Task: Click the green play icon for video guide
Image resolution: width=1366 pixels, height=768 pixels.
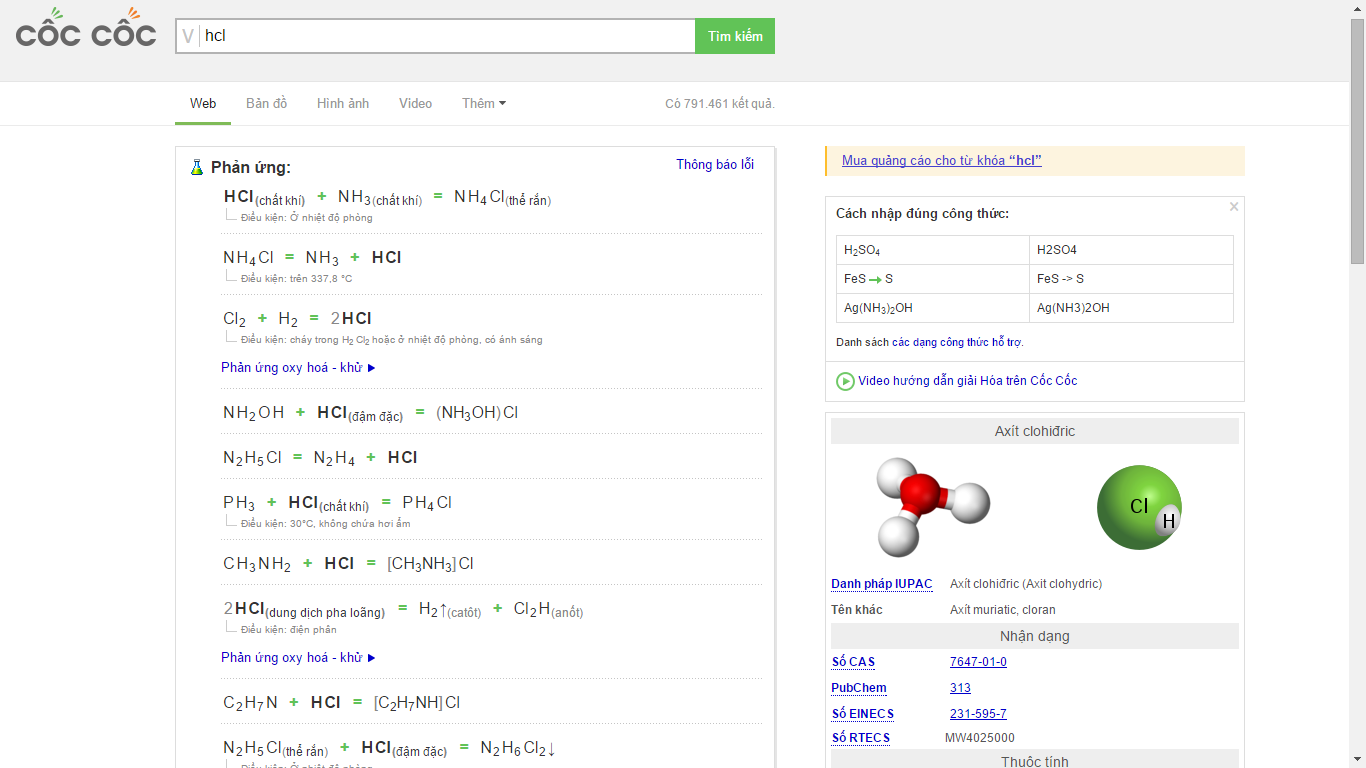Action: pos(845,381)
